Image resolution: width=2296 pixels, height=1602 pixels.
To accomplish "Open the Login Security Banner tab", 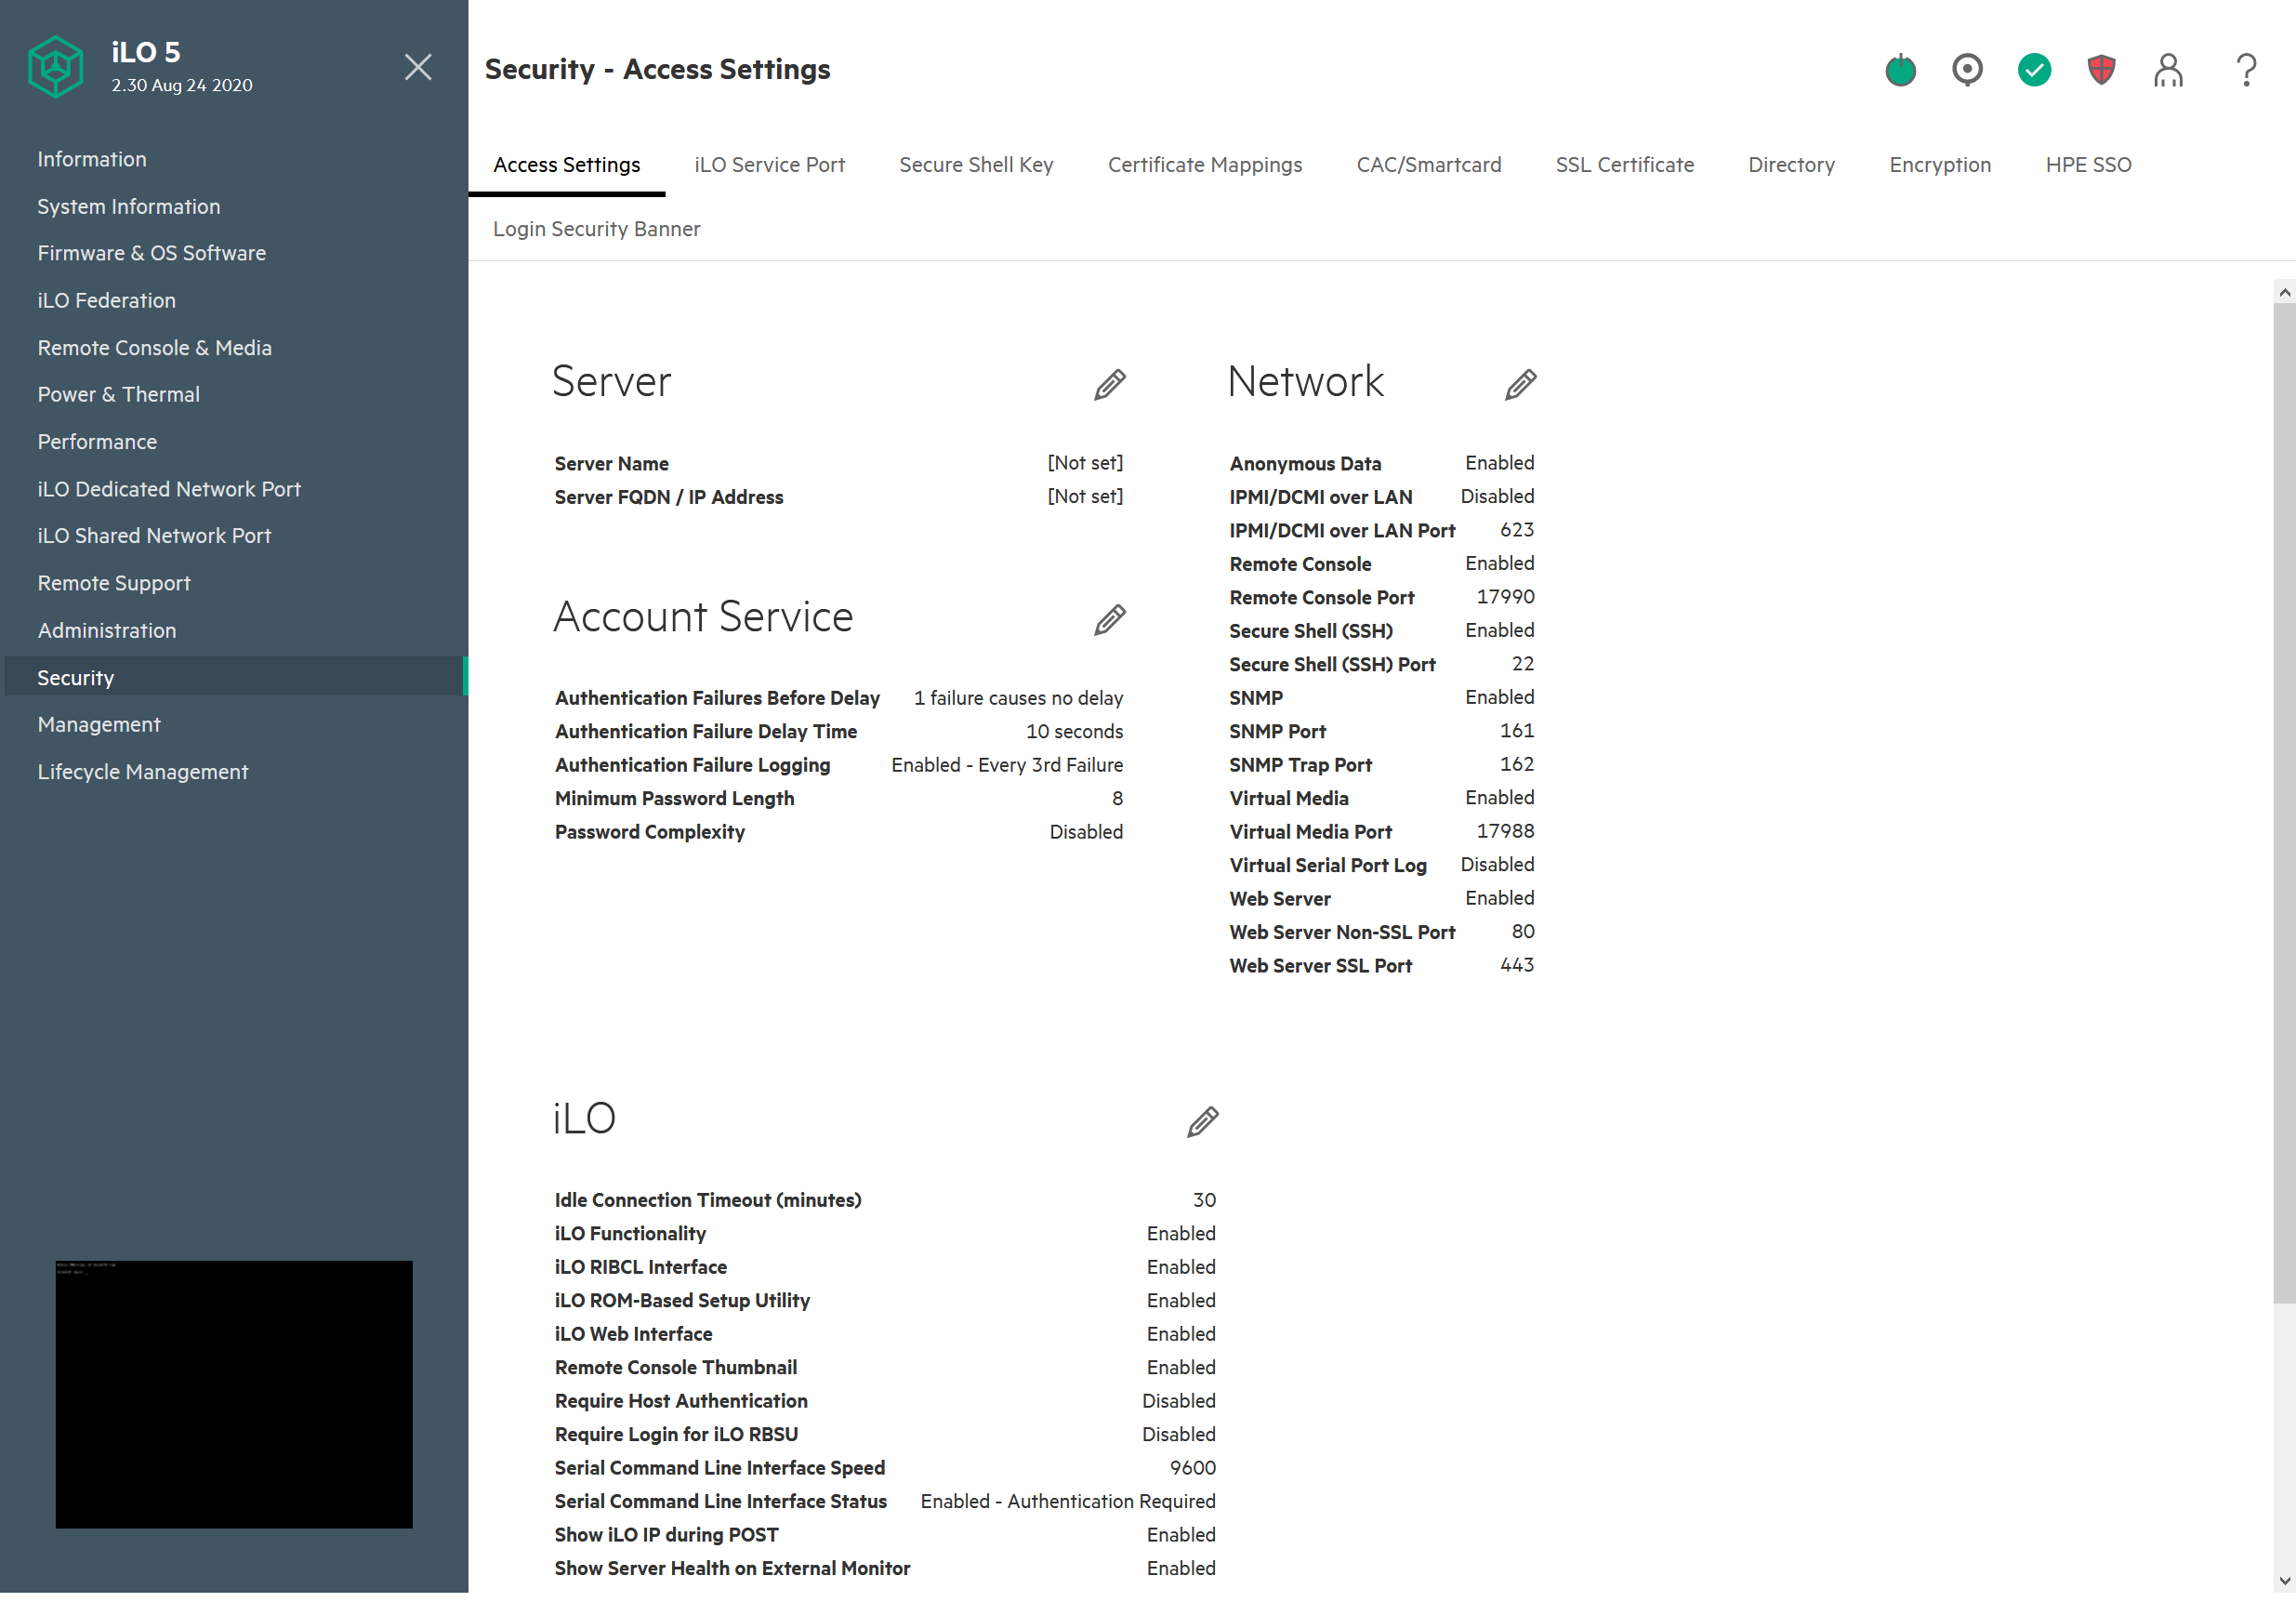I will 596,229.
